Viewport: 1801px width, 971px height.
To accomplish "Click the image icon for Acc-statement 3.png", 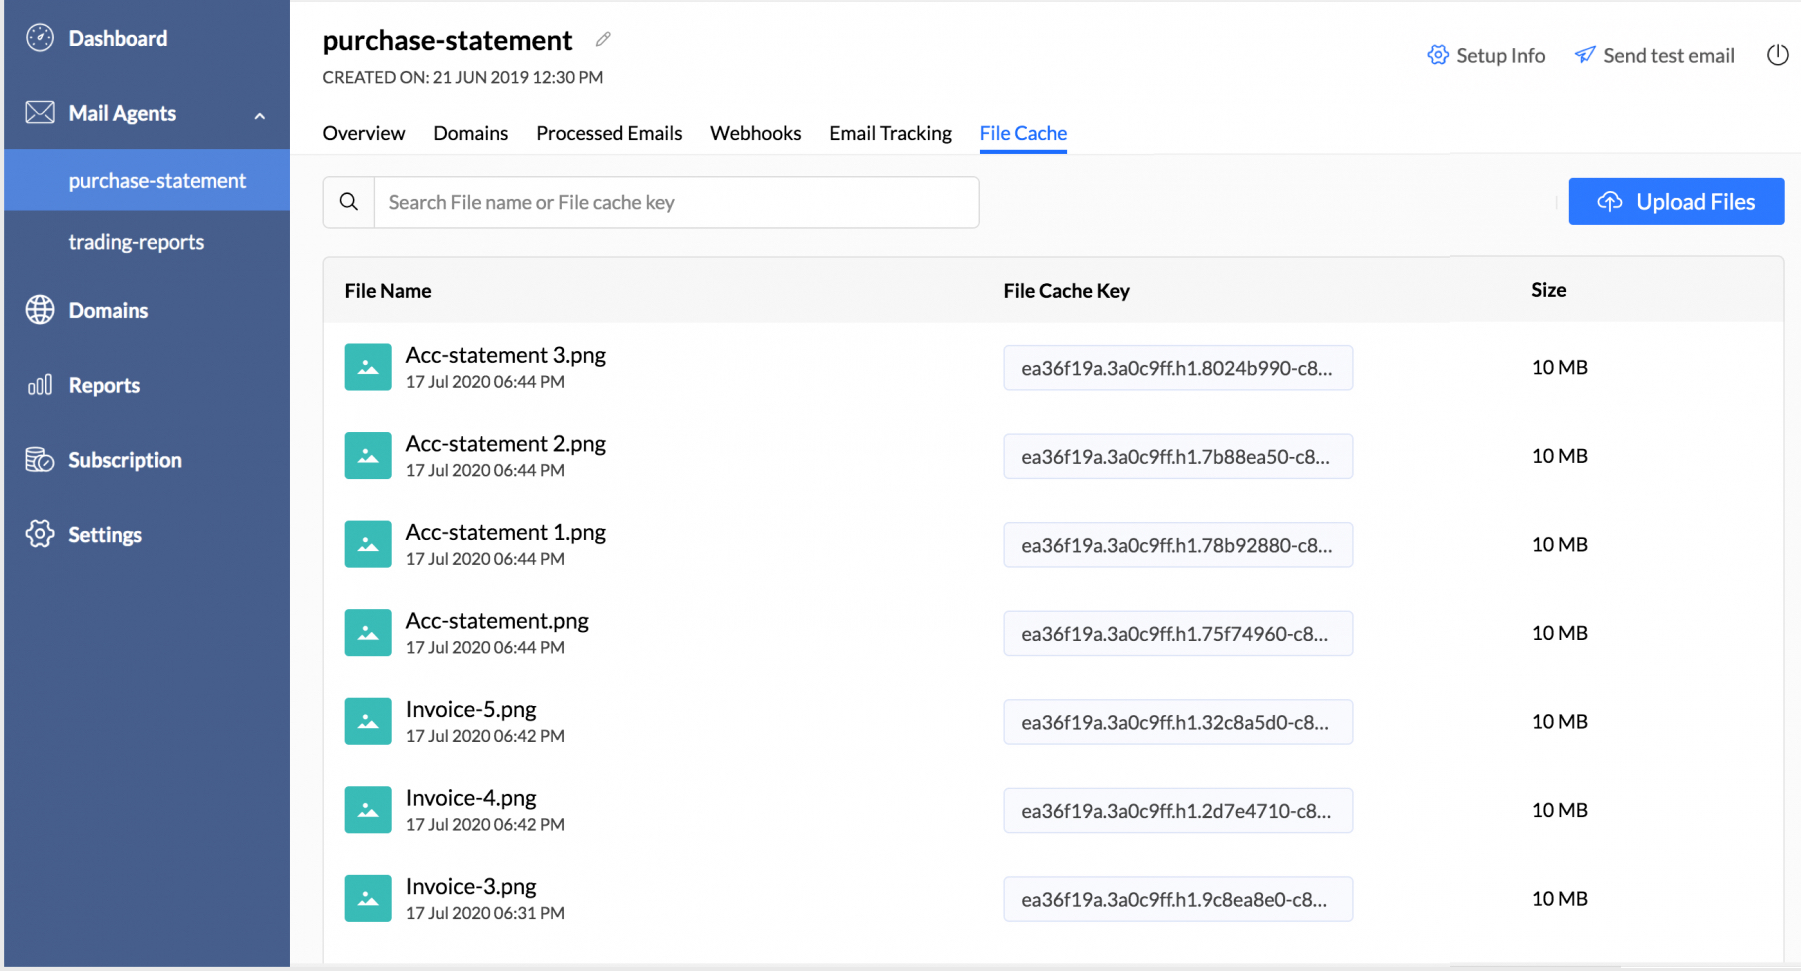I will (x=368, y=367).
